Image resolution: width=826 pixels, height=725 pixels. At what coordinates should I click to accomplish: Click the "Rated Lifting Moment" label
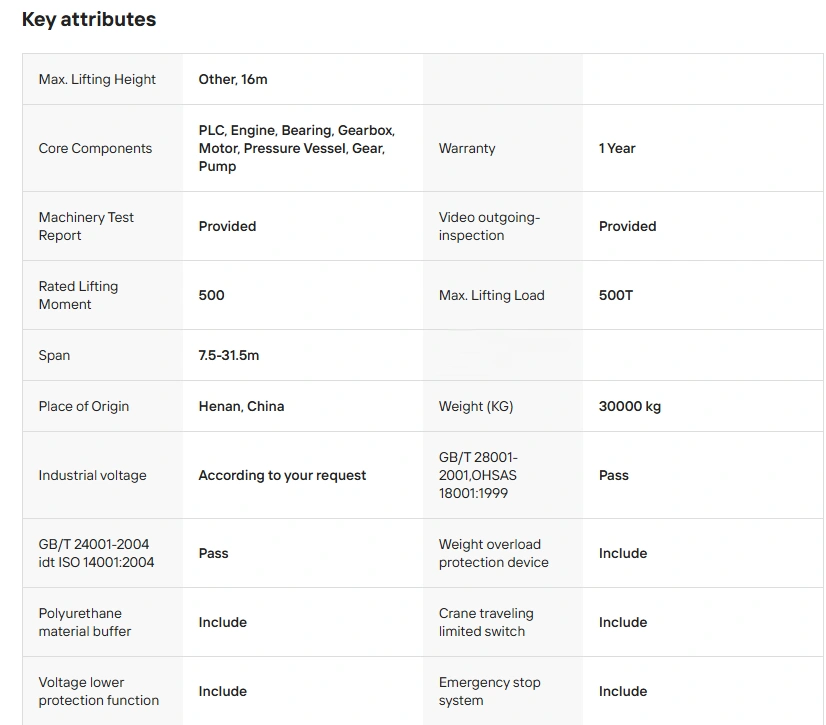[78, 295]
